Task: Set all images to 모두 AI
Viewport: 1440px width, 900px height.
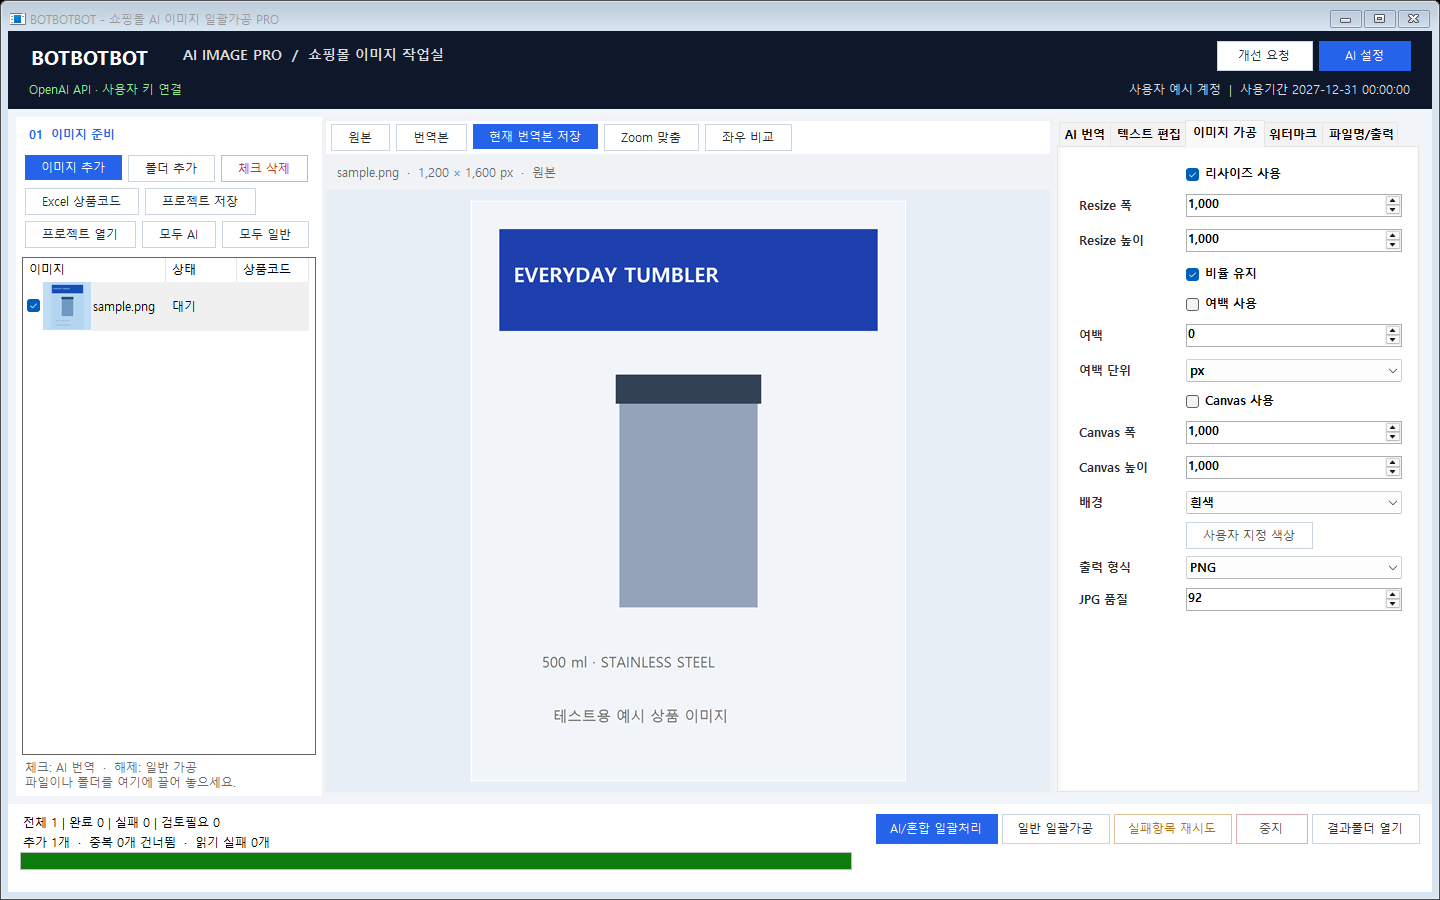Action: click(x=179, y=234)
